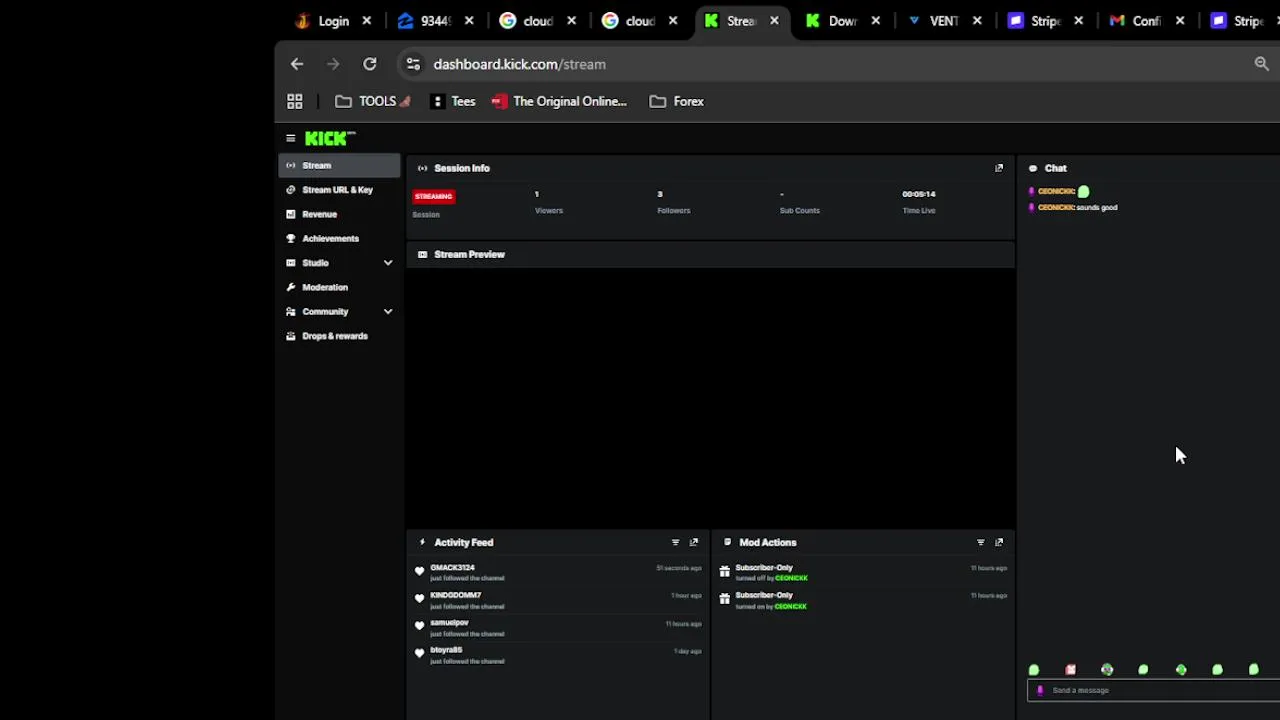Open the Achievements section

pos(339,238)
